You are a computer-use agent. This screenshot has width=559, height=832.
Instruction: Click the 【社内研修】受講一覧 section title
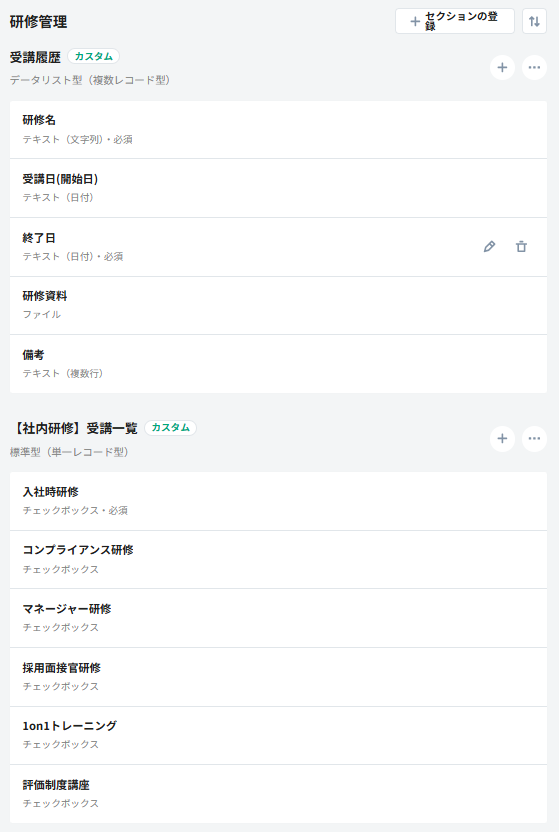(x=74, y=428)
